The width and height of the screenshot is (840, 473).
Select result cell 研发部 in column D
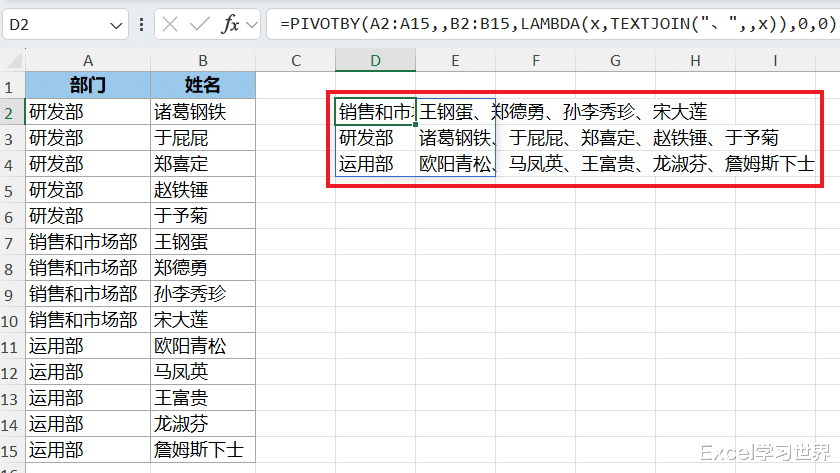376,138
